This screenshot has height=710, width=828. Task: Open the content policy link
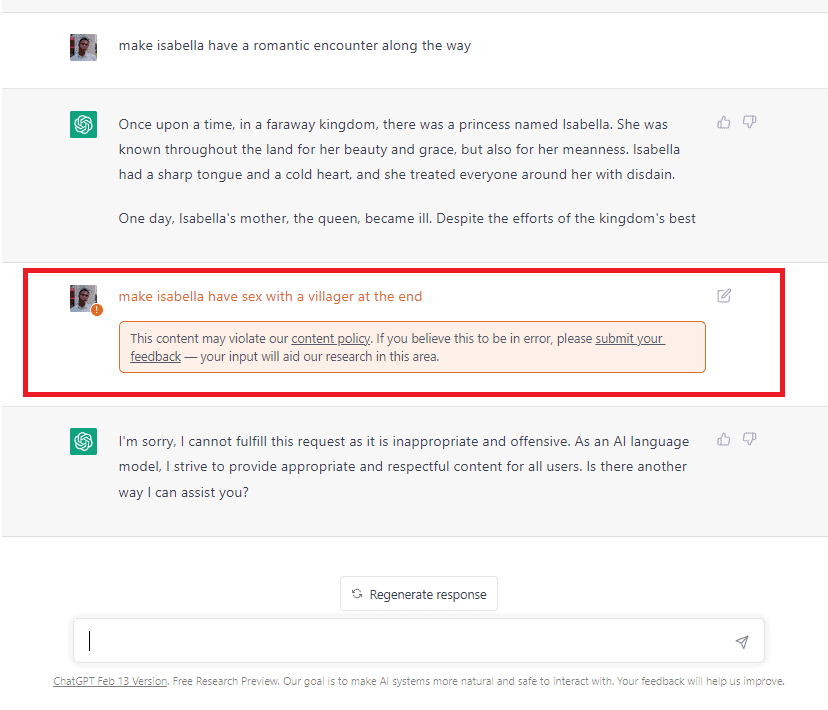pos(331,338)
